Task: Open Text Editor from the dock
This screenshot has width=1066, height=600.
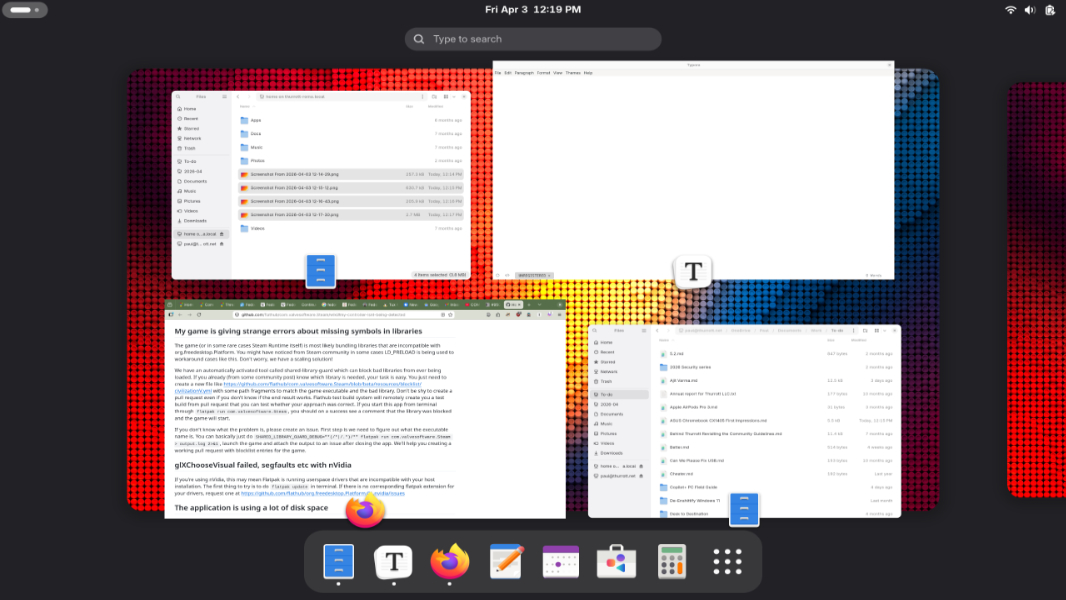Action: coord(507,562)
